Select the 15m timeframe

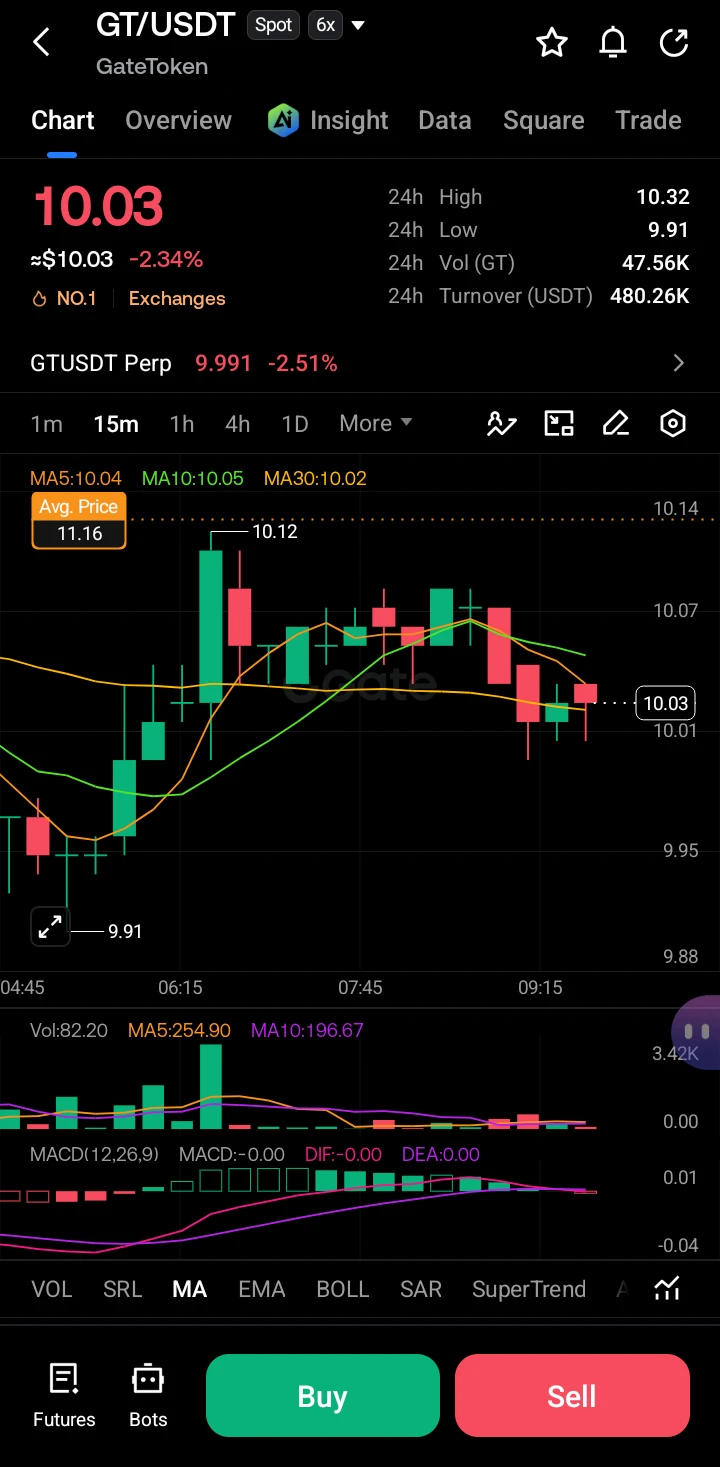click(116, 423)
